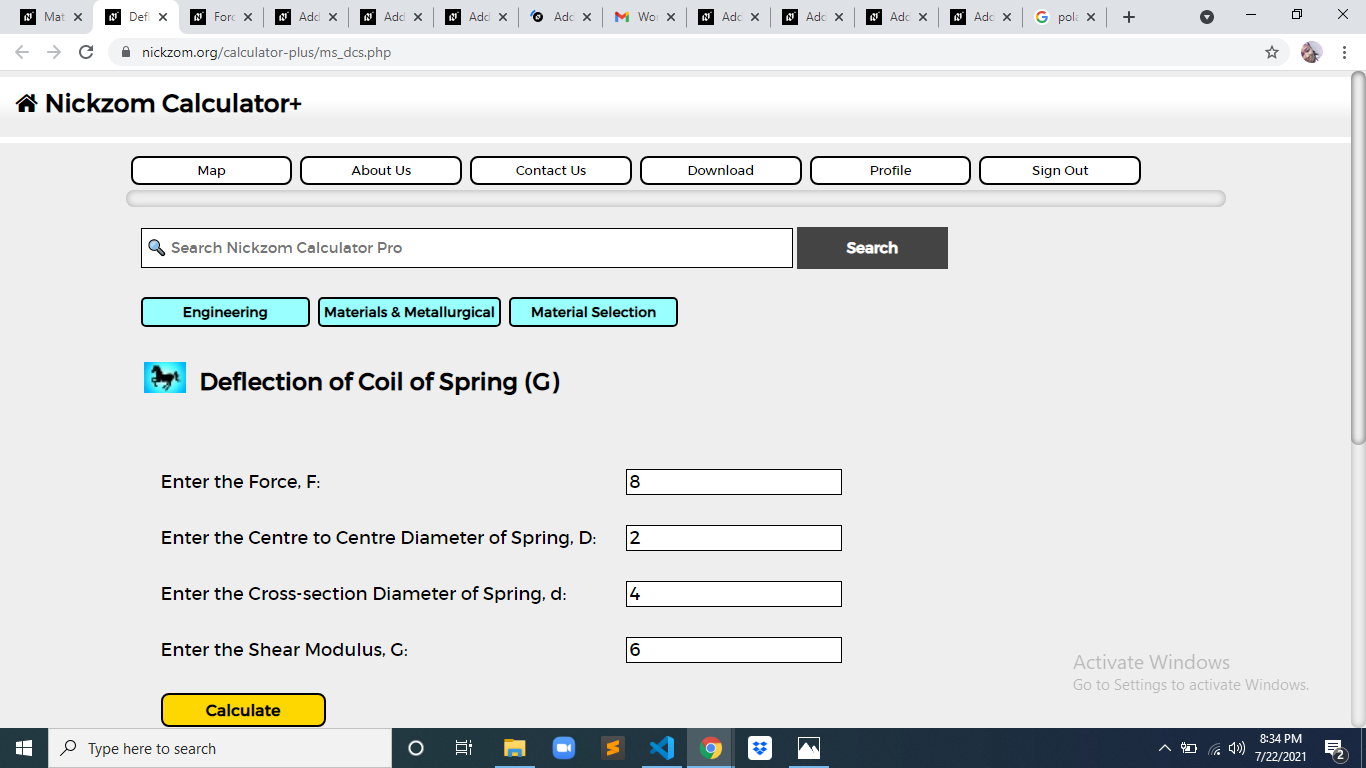Viewport: 1366px width, 768px height.
Task: Click the 'Enter the Shear Modulus, G:' label
Action: click(x=285, y=650)
